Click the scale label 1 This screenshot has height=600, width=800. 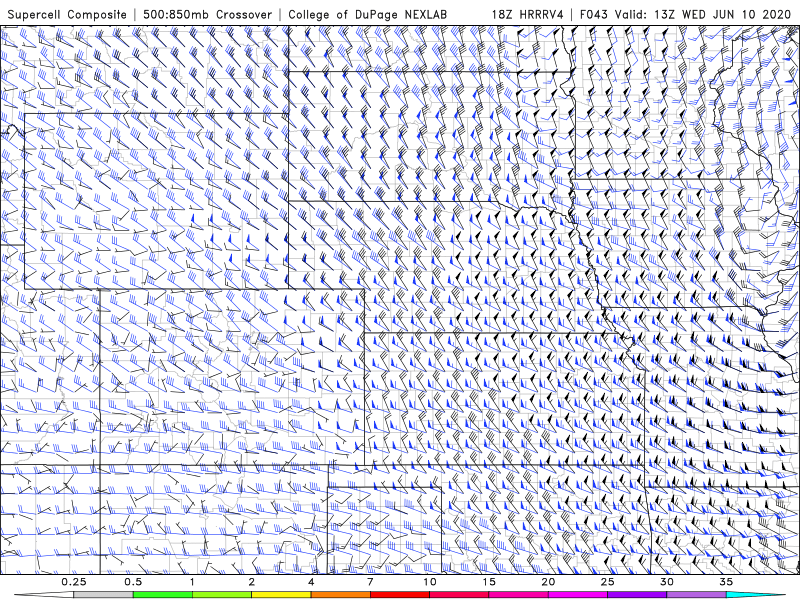[x=192, y=582]
